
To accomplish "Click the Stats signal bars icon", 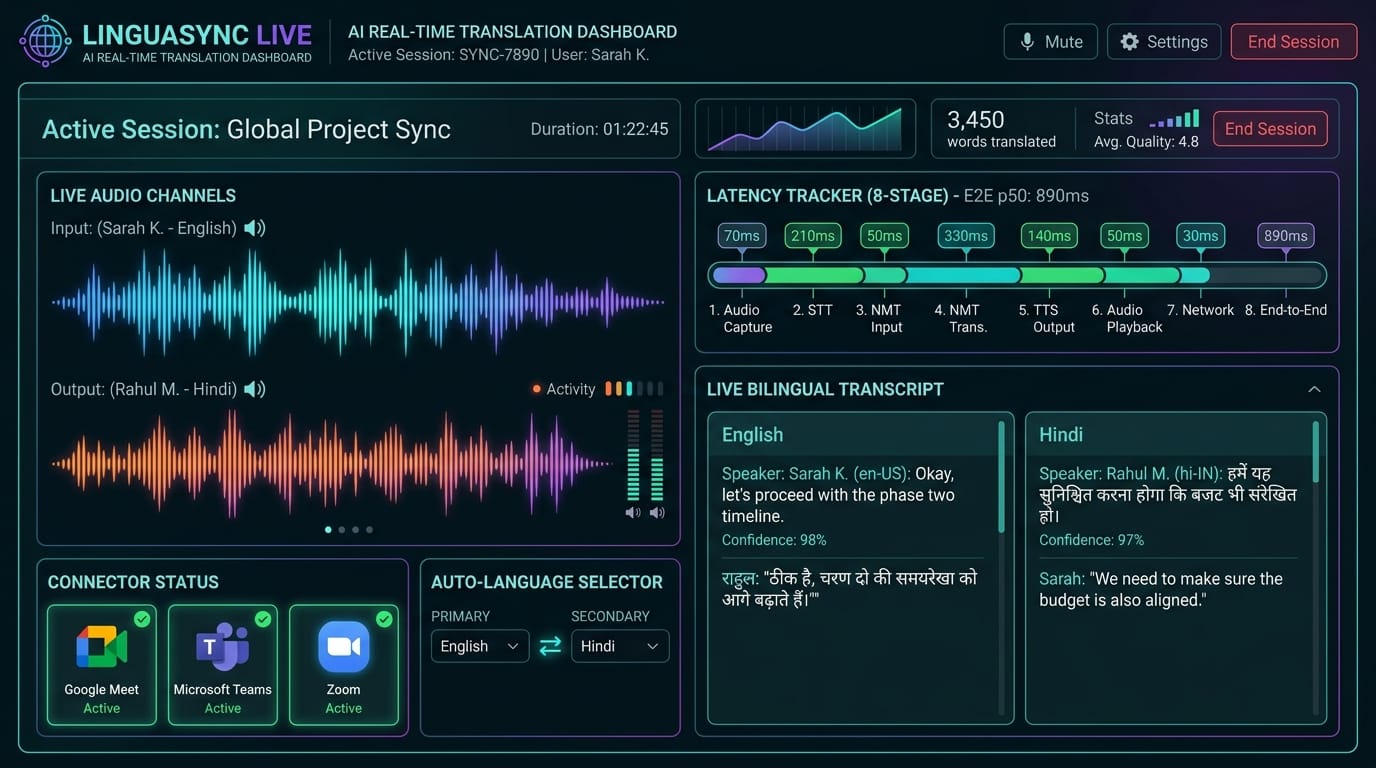I will point(1175,119).
